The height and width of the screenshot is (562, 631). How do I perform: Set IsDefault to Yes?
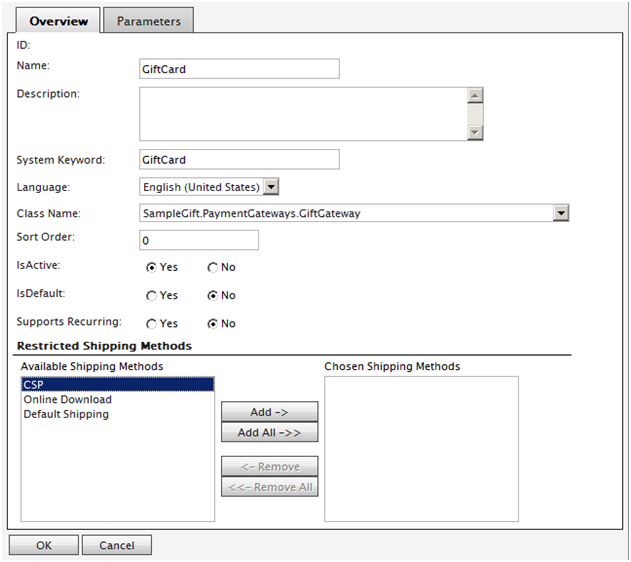click(152, 296)
